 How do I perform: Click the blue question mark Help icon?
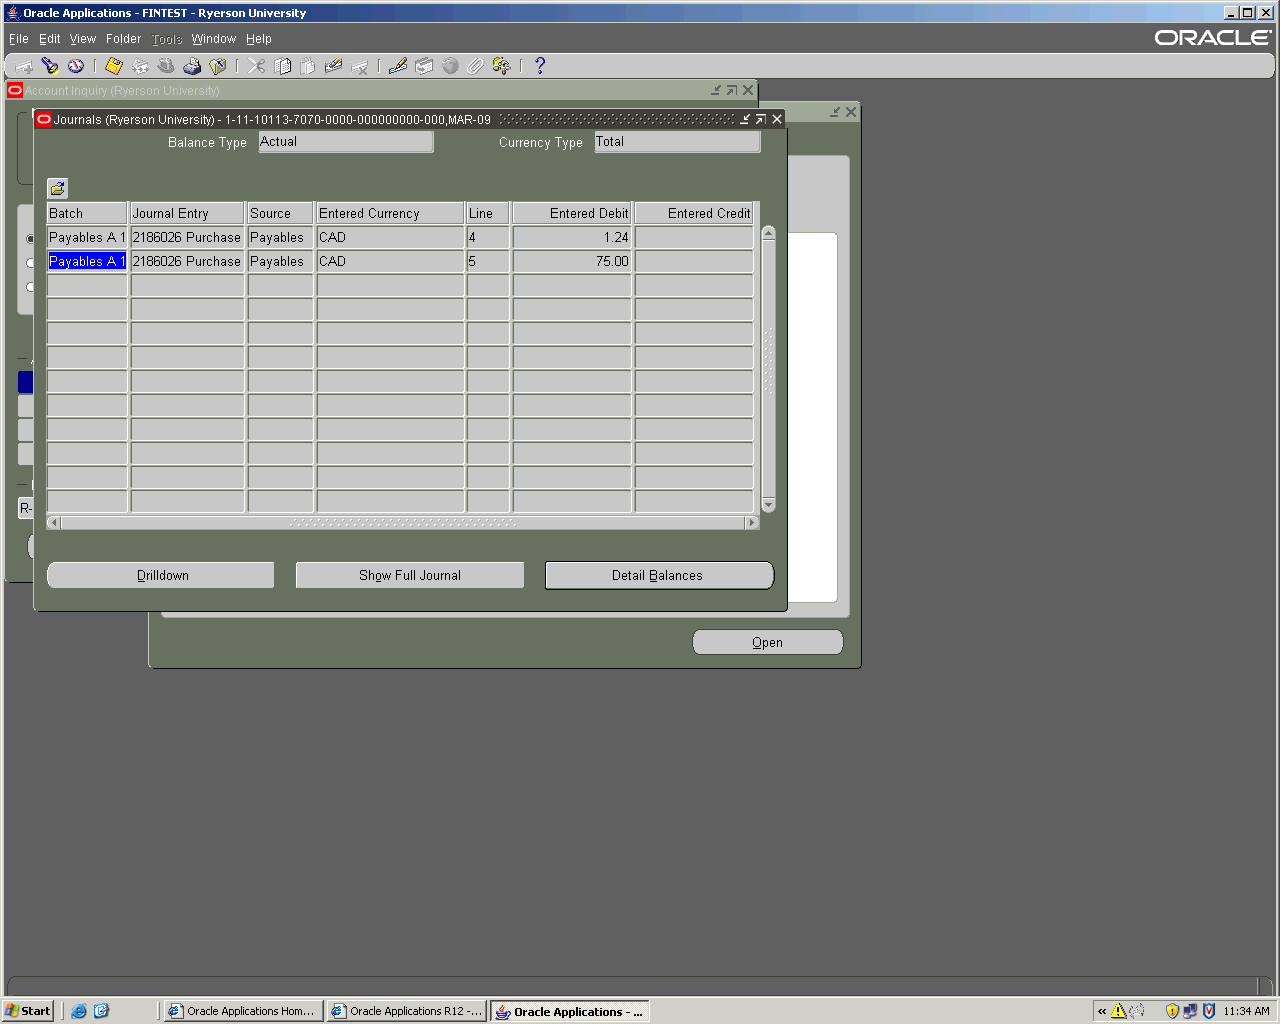[x=540, y=66]
